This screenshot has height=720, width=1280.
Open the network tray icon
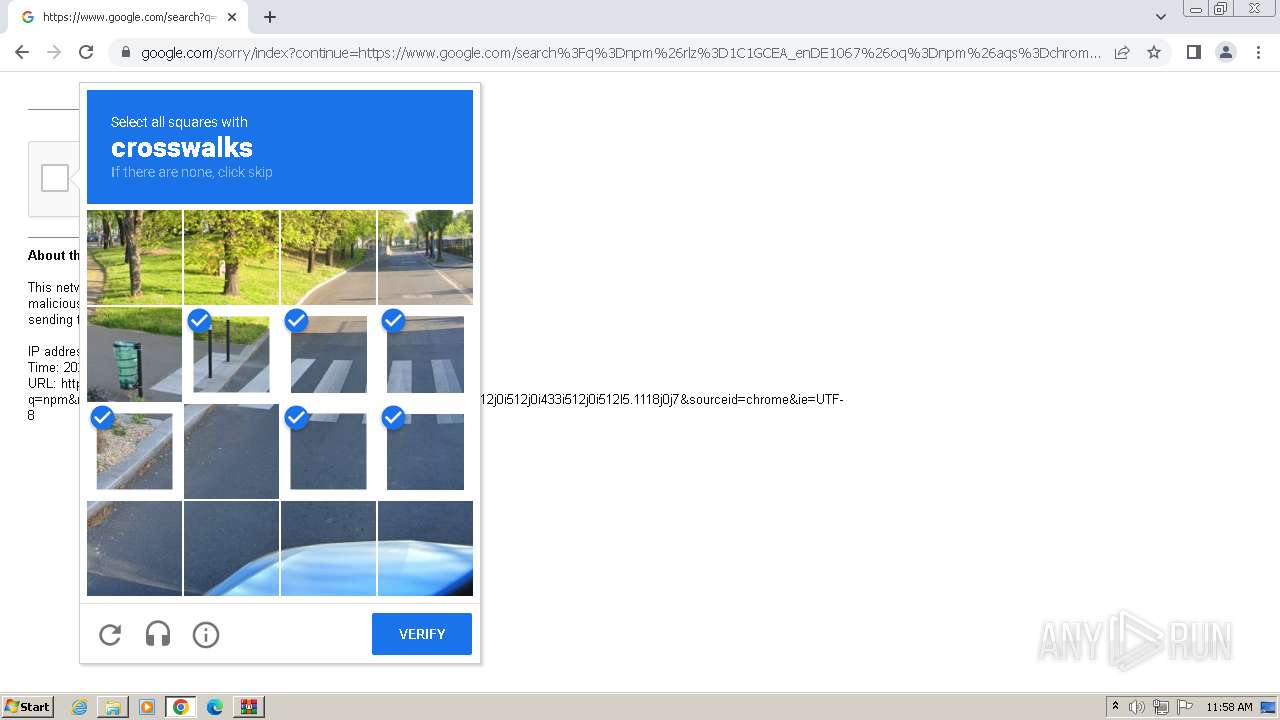(x=1161, y=707)
